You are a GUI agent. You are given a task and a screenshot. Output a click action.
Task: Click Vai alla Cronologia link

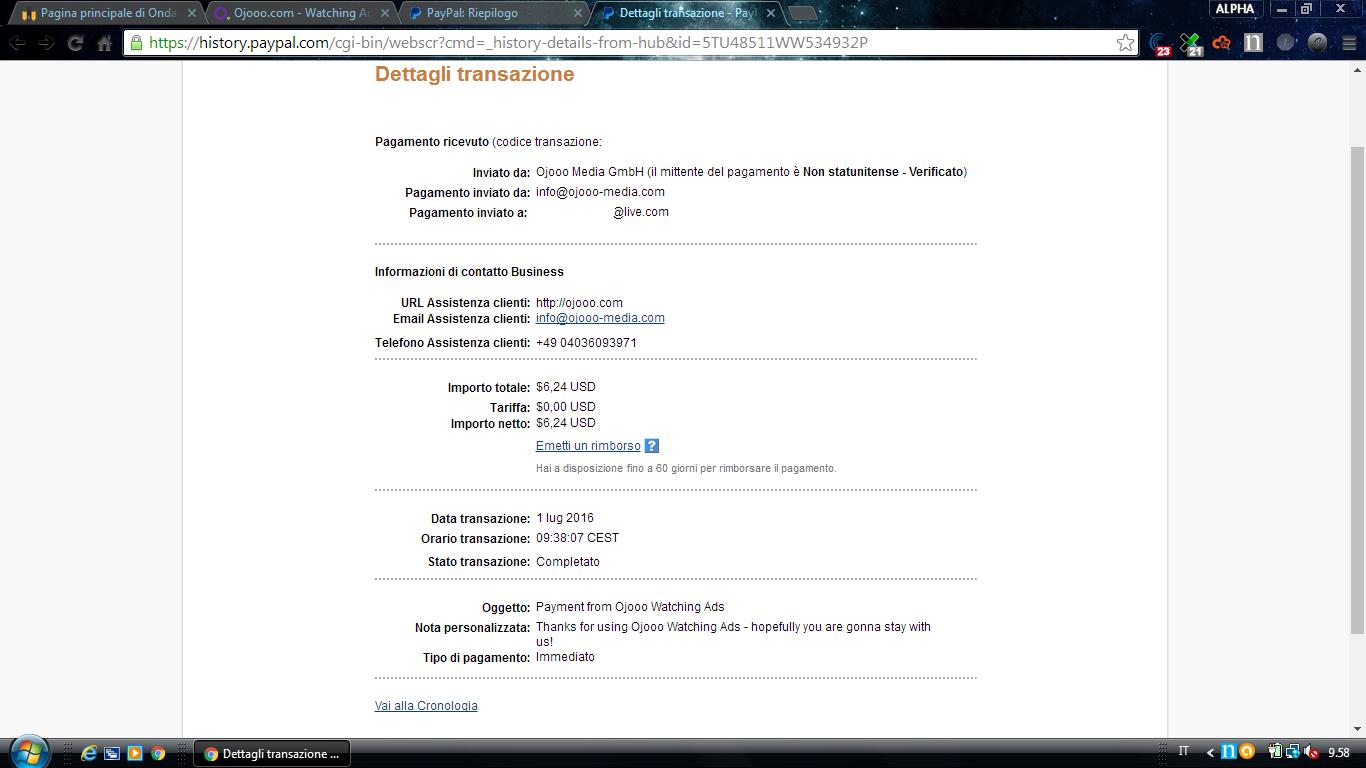tap(426, 706)
